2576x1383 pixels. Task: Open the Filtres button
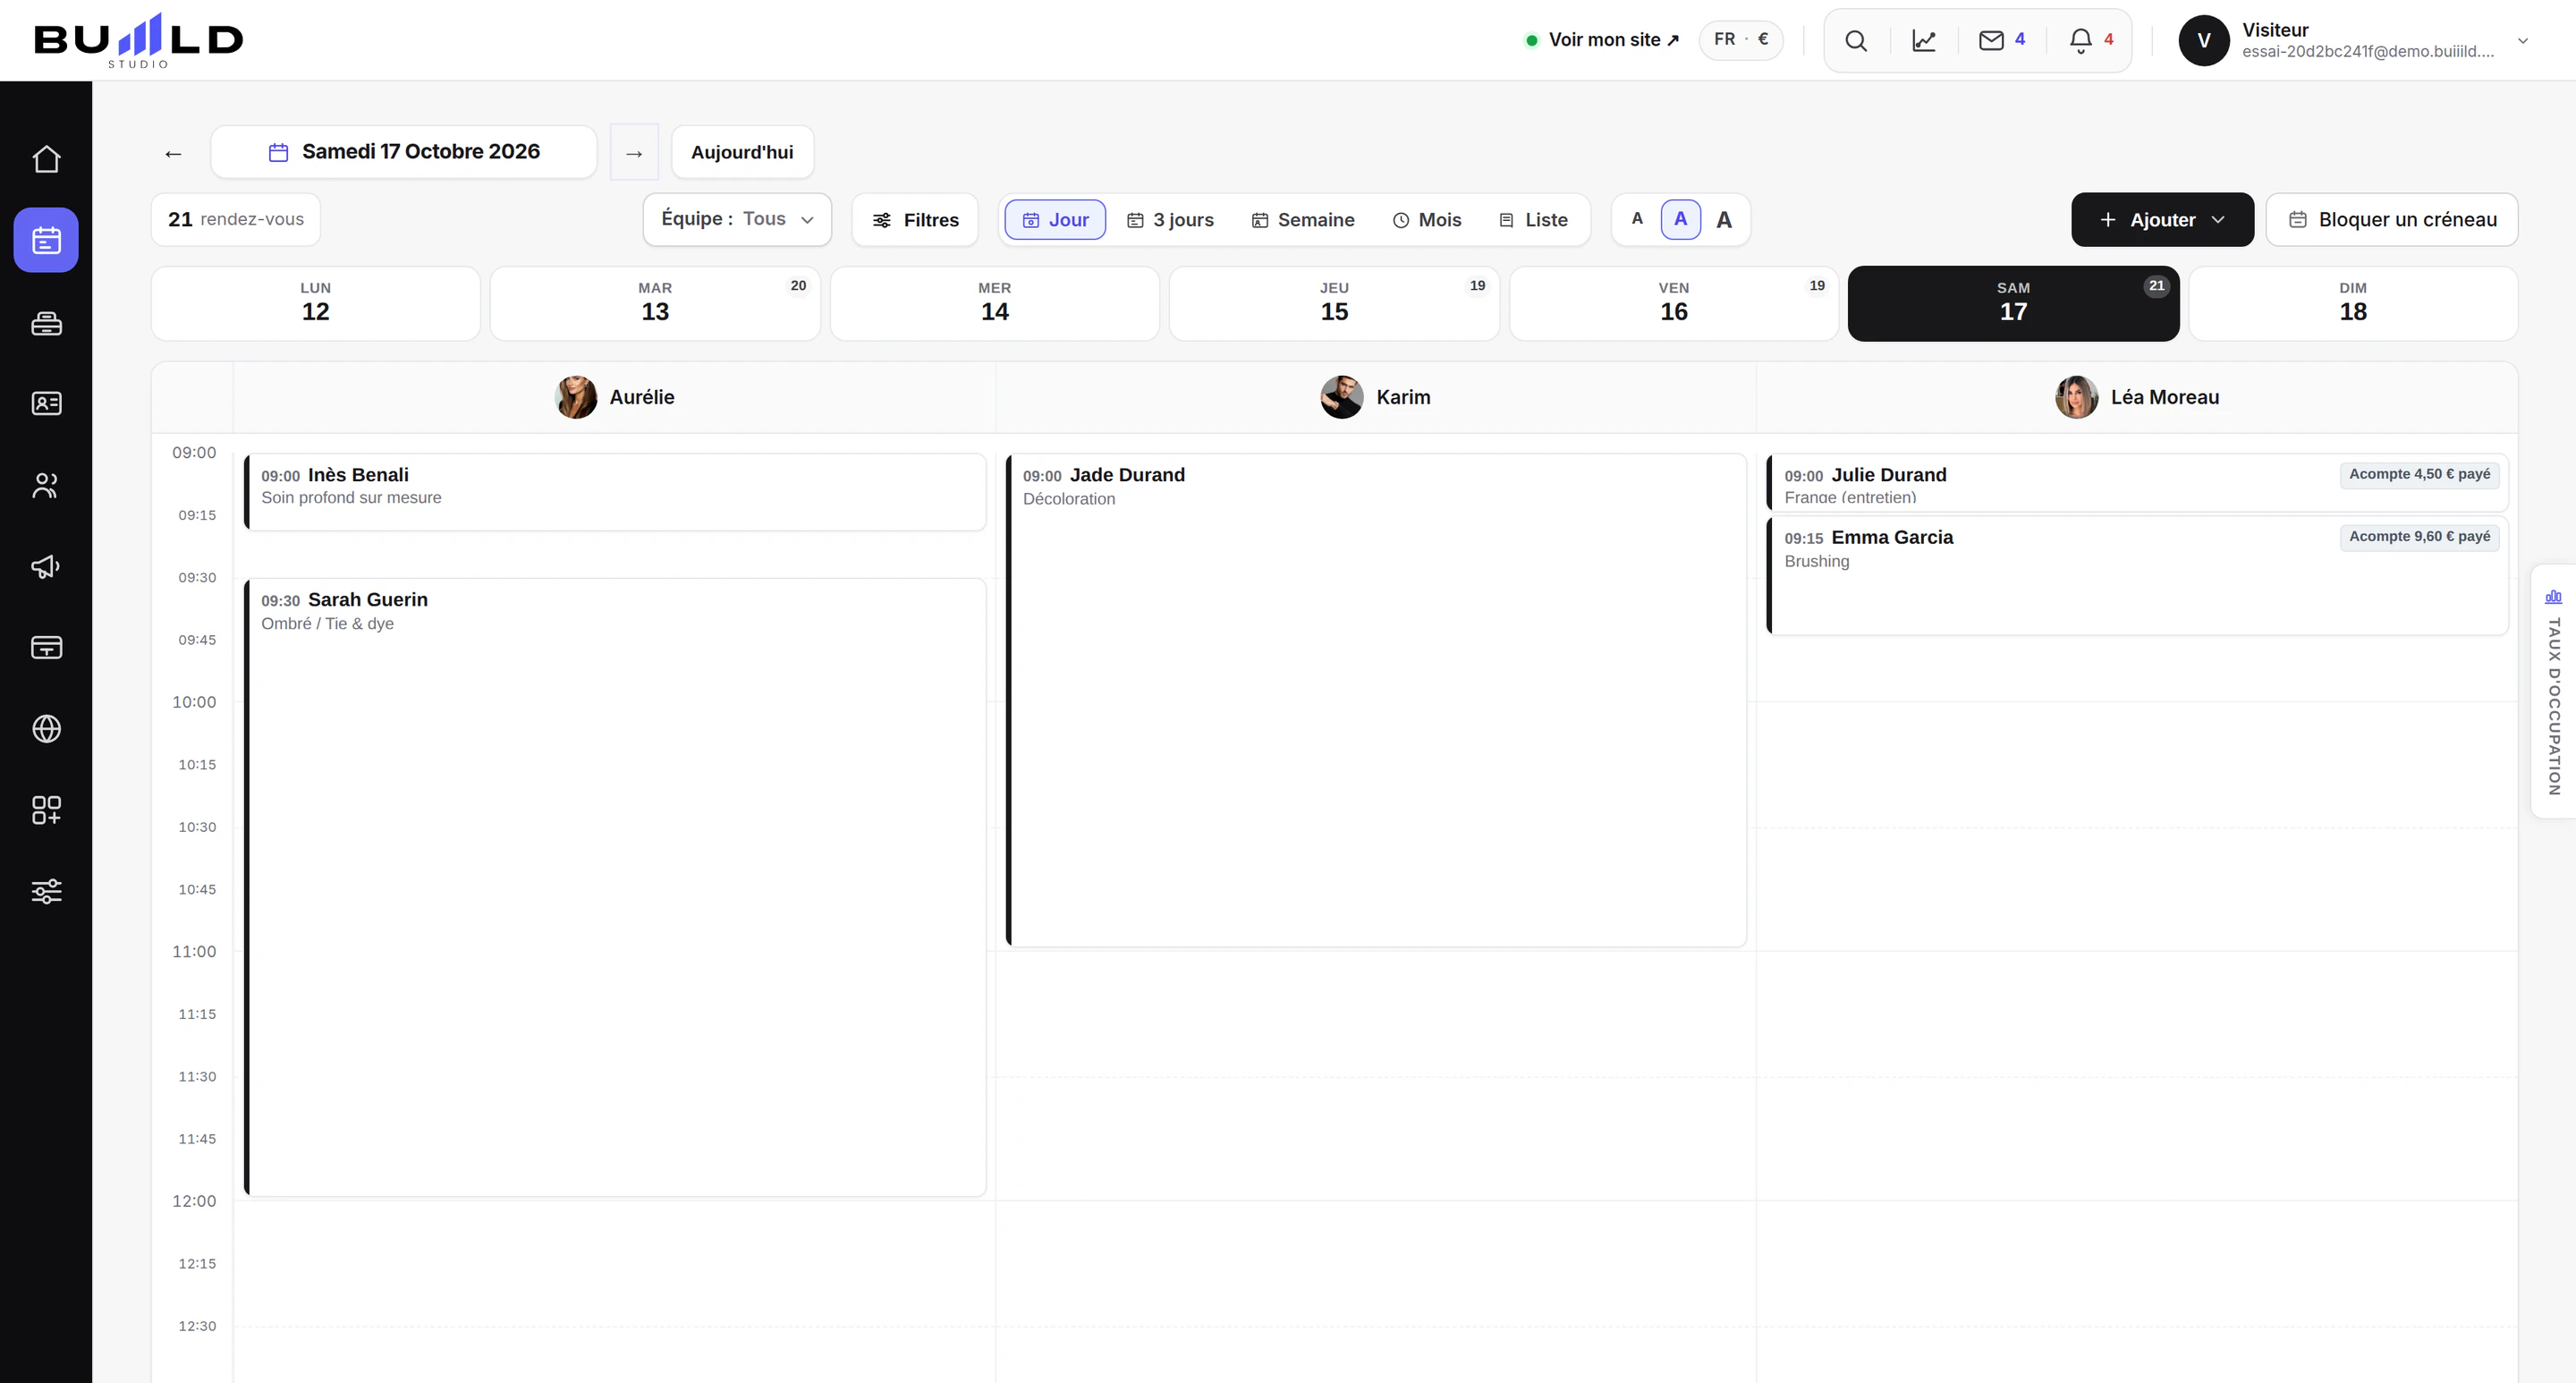coord(915,219)
